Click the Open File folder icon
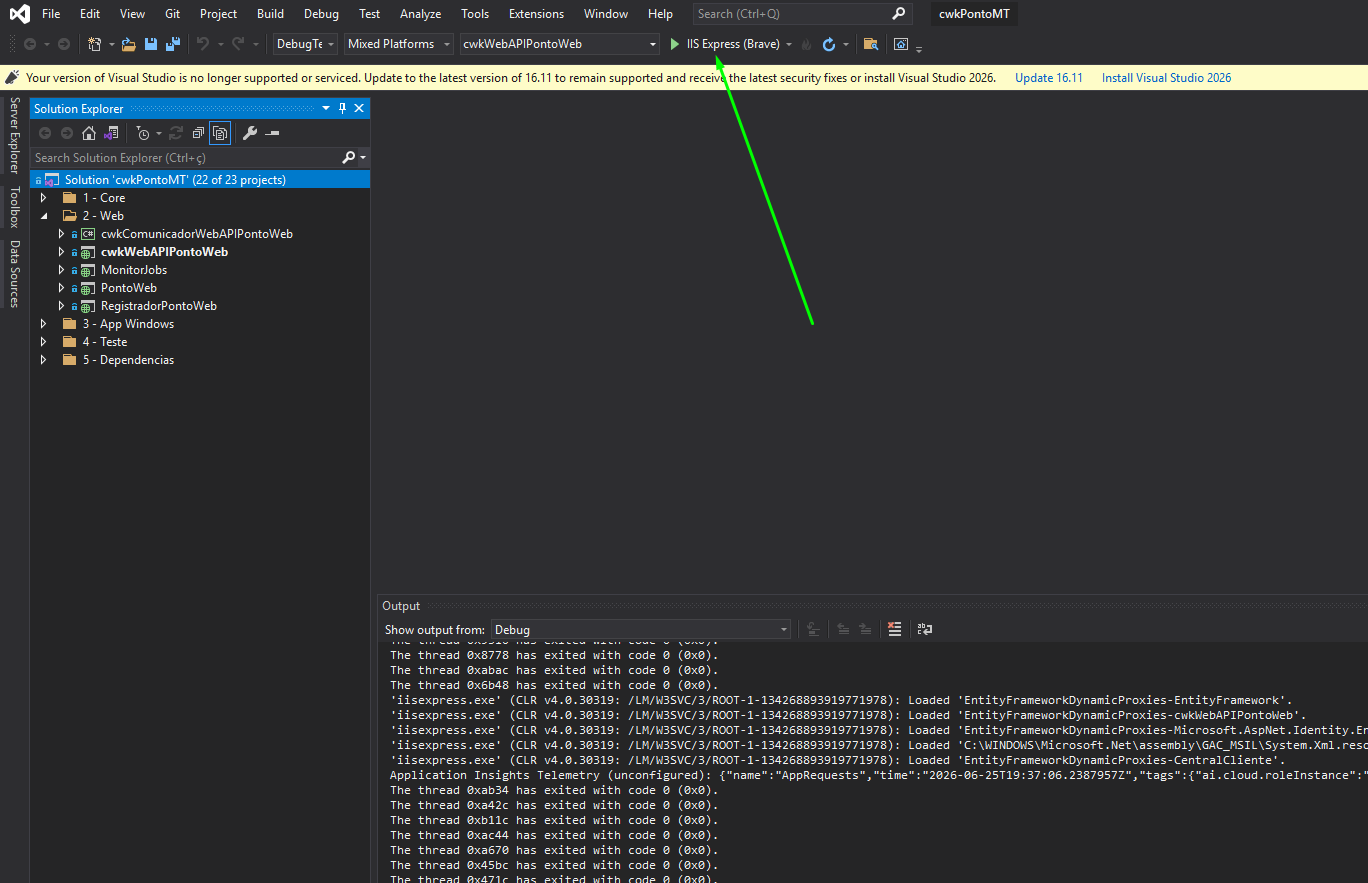This screenshot has width=1368, height=883. [x=129, y=44]
